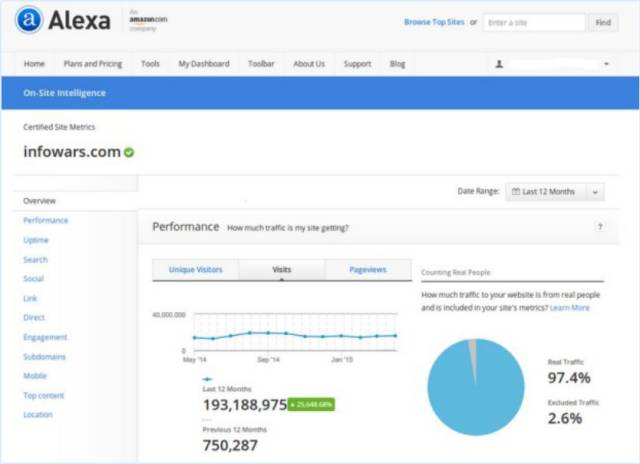Click the Alexa logo icon

(x=29, y=20)
